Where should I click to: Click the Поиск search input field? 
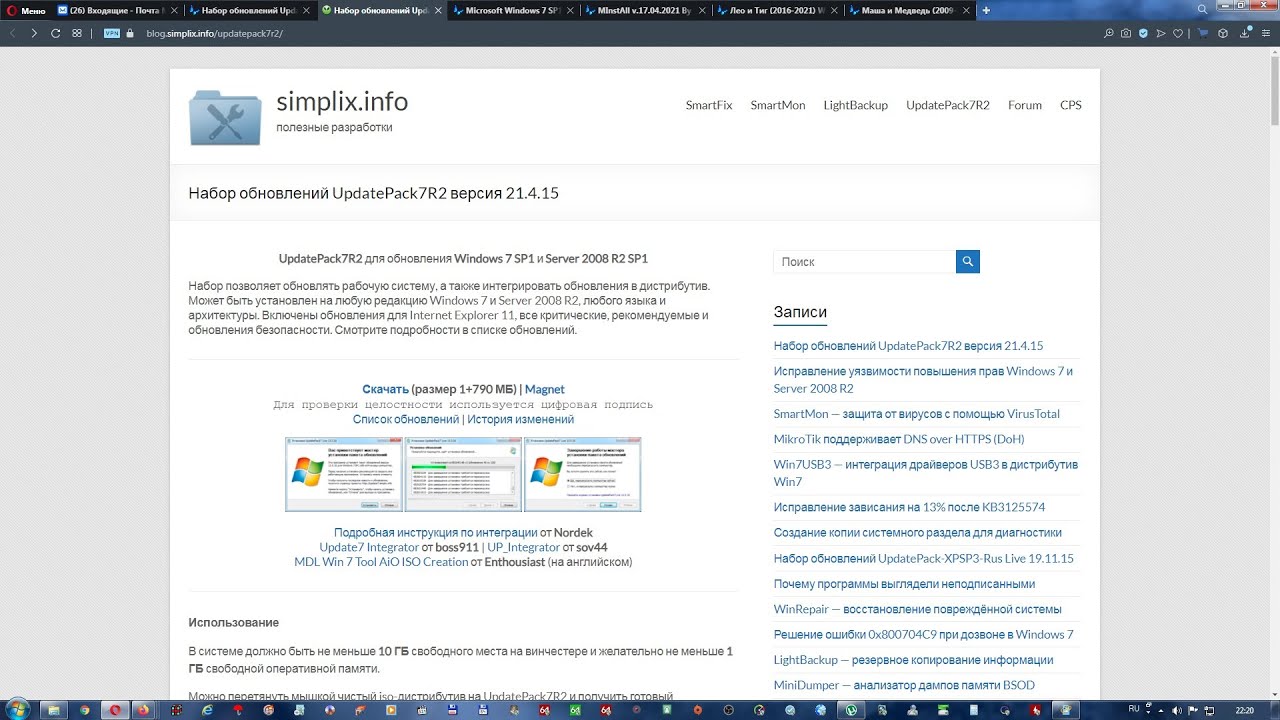864,261
